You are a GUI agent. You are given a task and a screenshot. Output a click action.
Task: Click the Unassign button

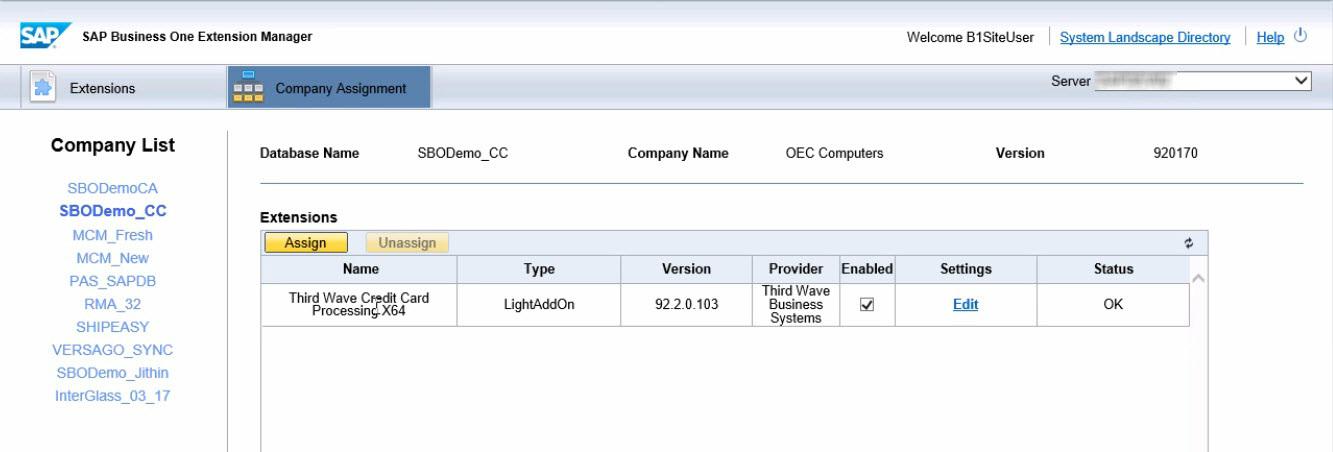pos(408,242)
